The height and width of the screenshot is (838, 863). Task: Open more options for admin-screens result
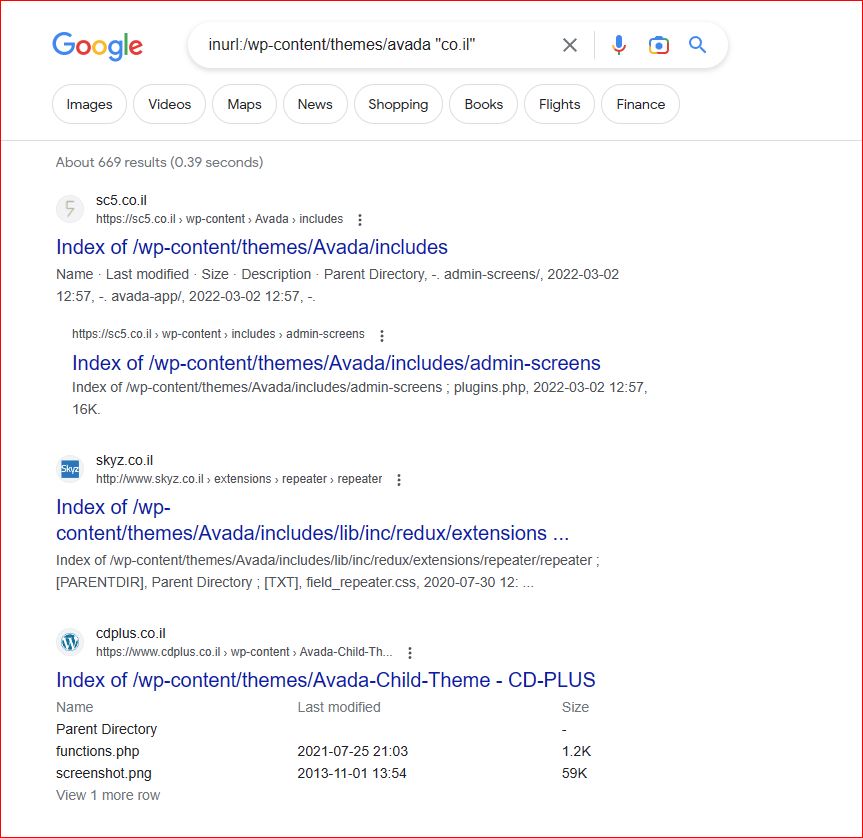point(382,335)
